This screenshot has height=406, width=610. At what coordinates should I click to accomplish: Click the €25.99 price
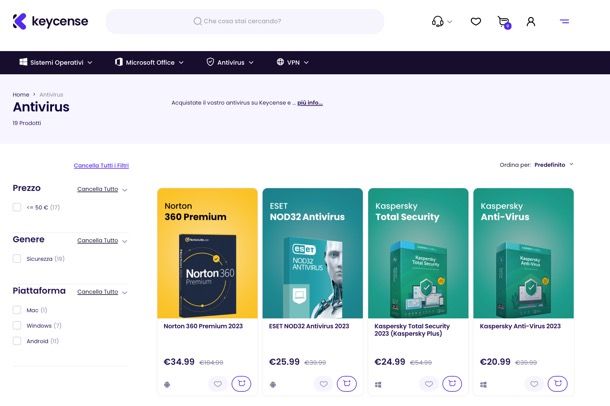point(284,362)
